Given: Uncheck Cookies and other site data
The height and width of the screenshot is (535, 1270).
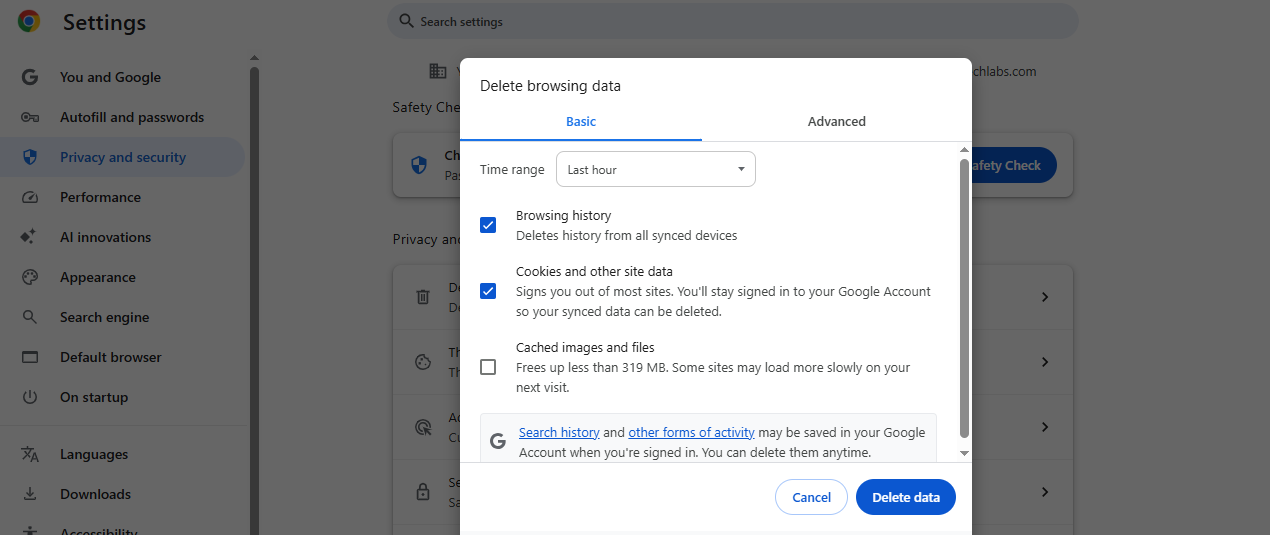Looking at the screenshot, I should [488, 291].
